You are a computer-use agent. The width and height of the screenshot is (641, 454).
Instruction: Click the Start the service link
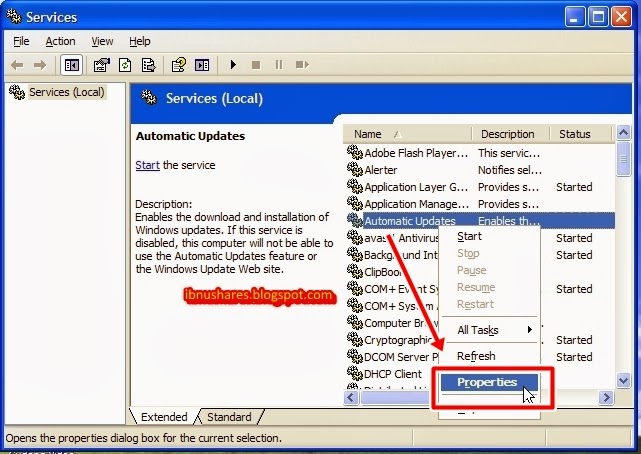tap(148, 165)
